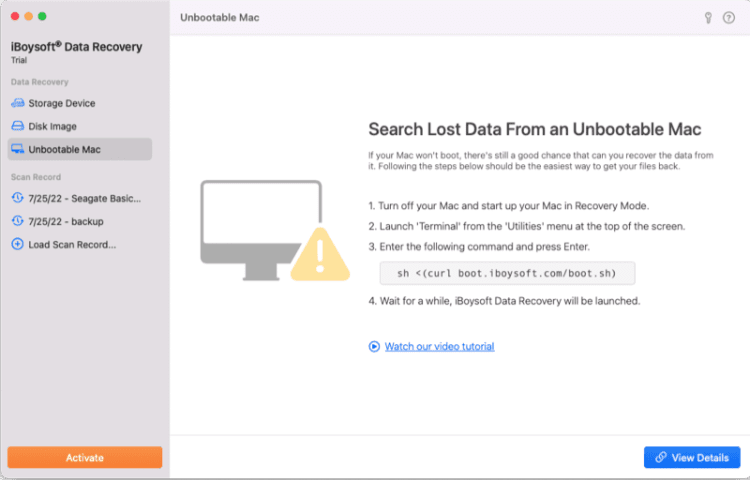Select the Unbootable Mac sidebar item
The image size is (750, 480).
pyautogui.click(x=64, y=150)
